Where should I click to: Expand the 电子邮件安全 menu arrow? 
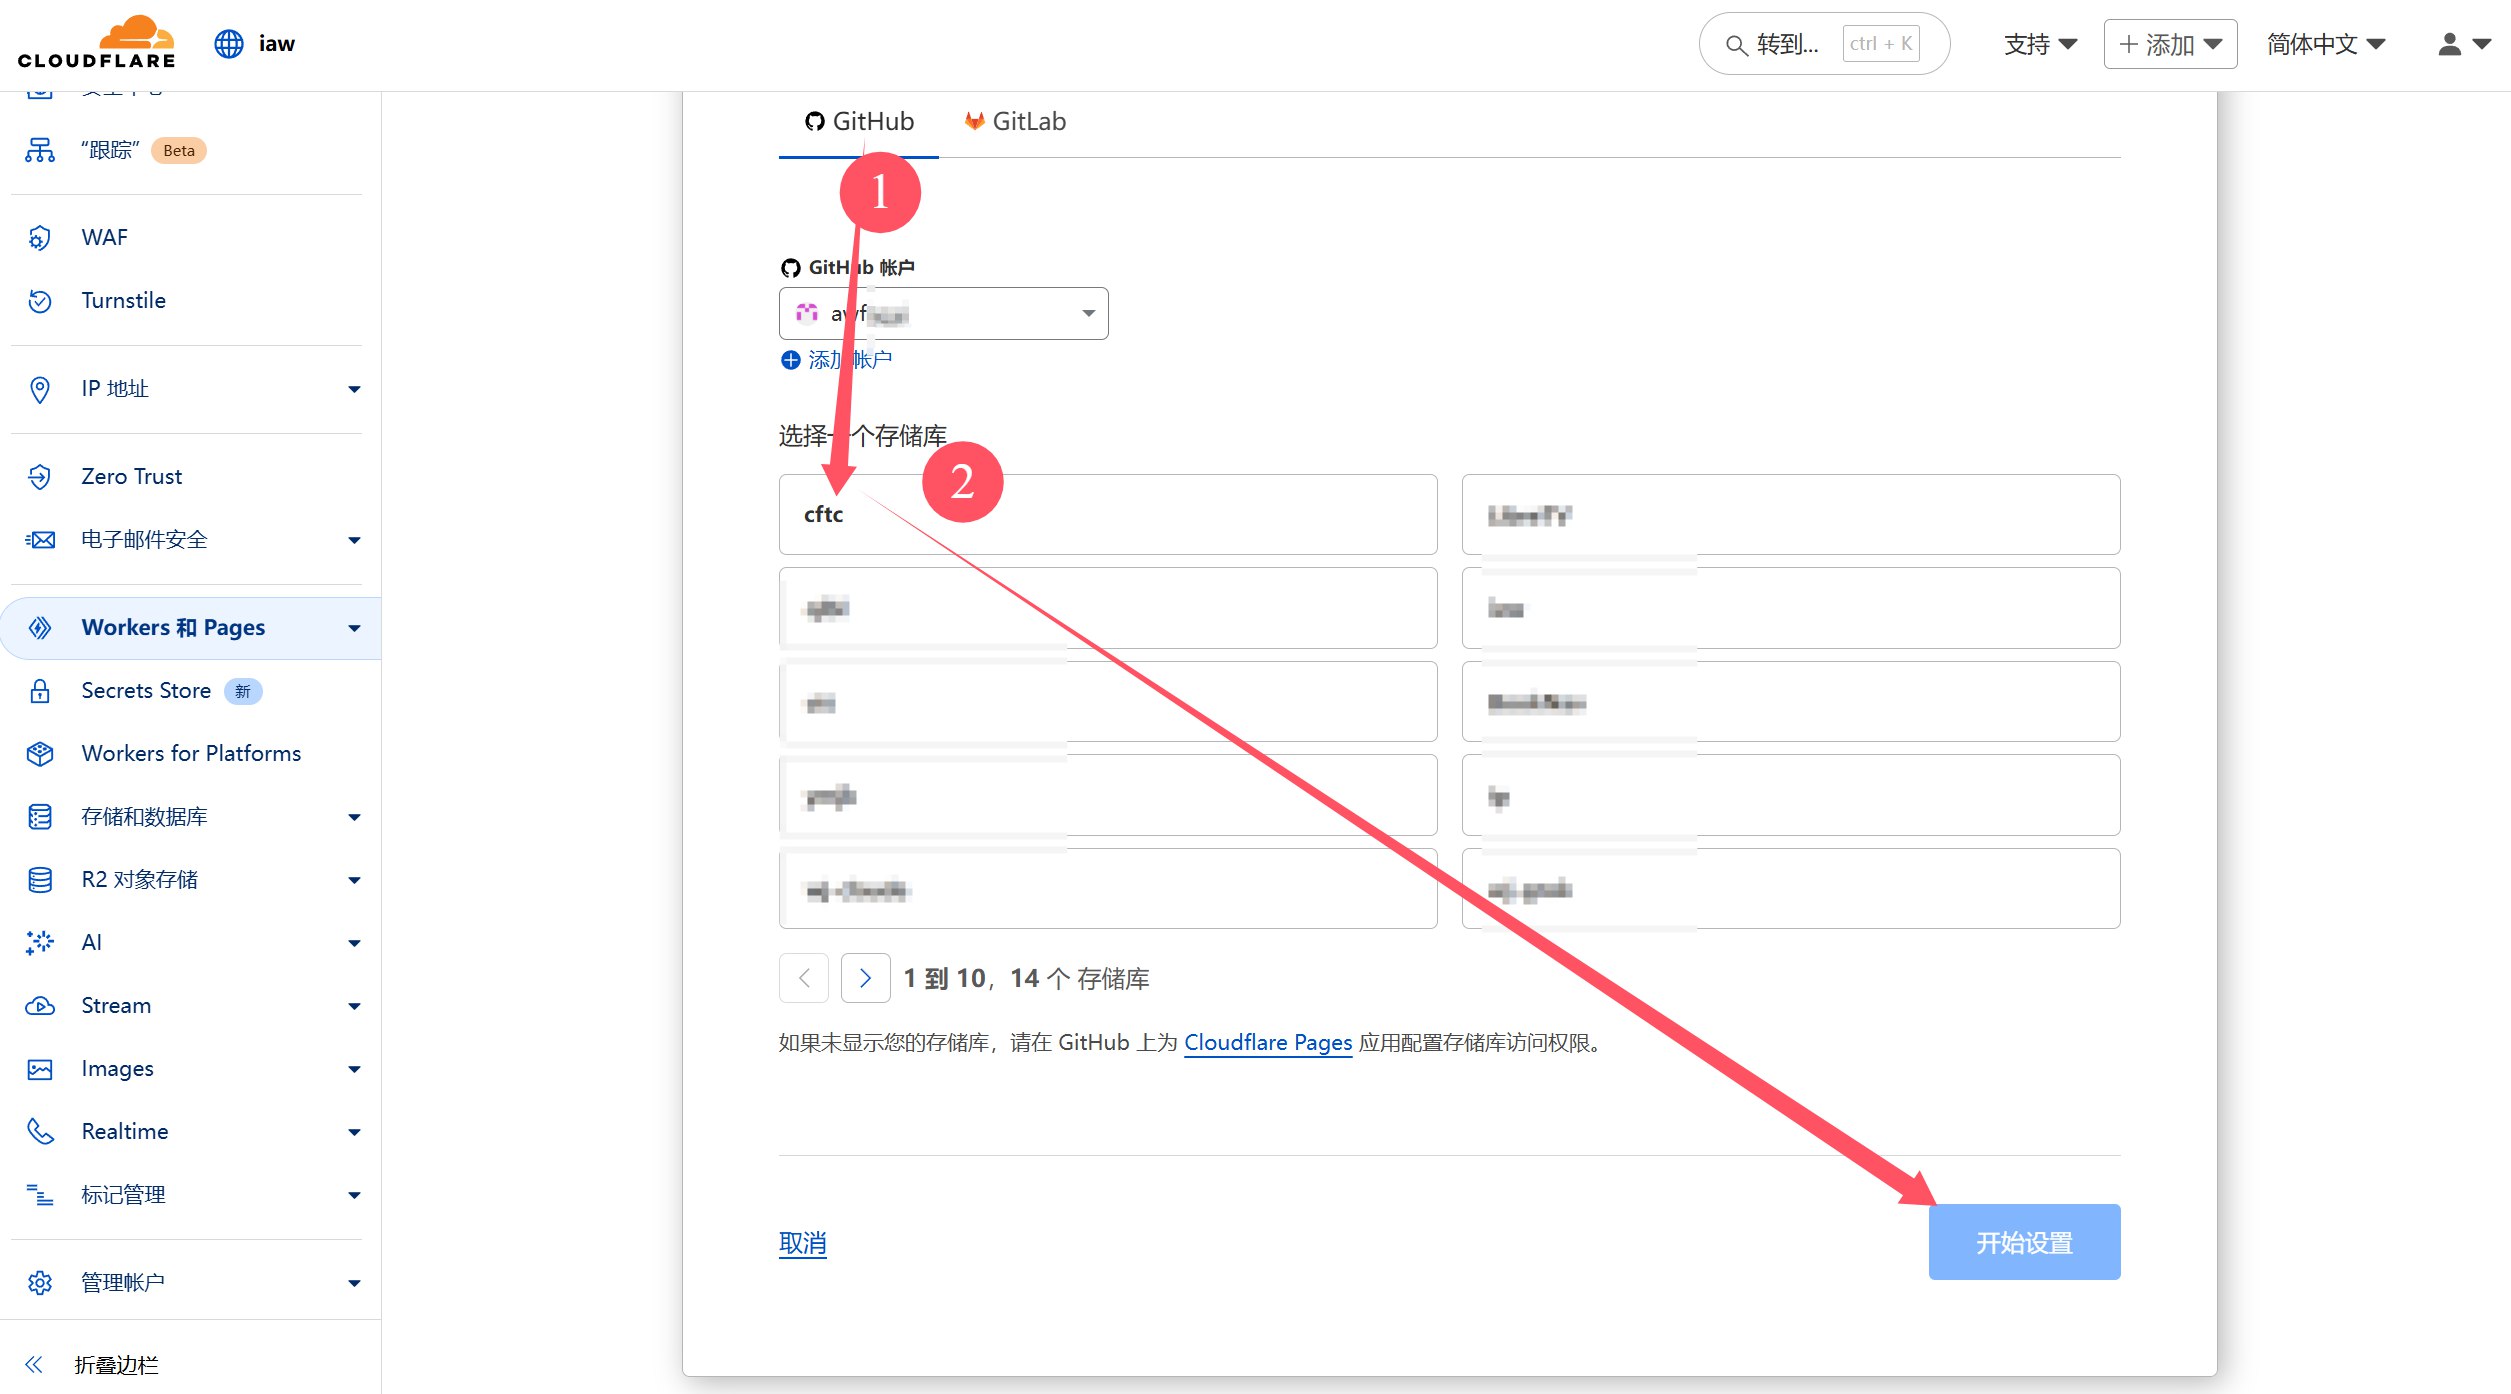tap(354, 540)
